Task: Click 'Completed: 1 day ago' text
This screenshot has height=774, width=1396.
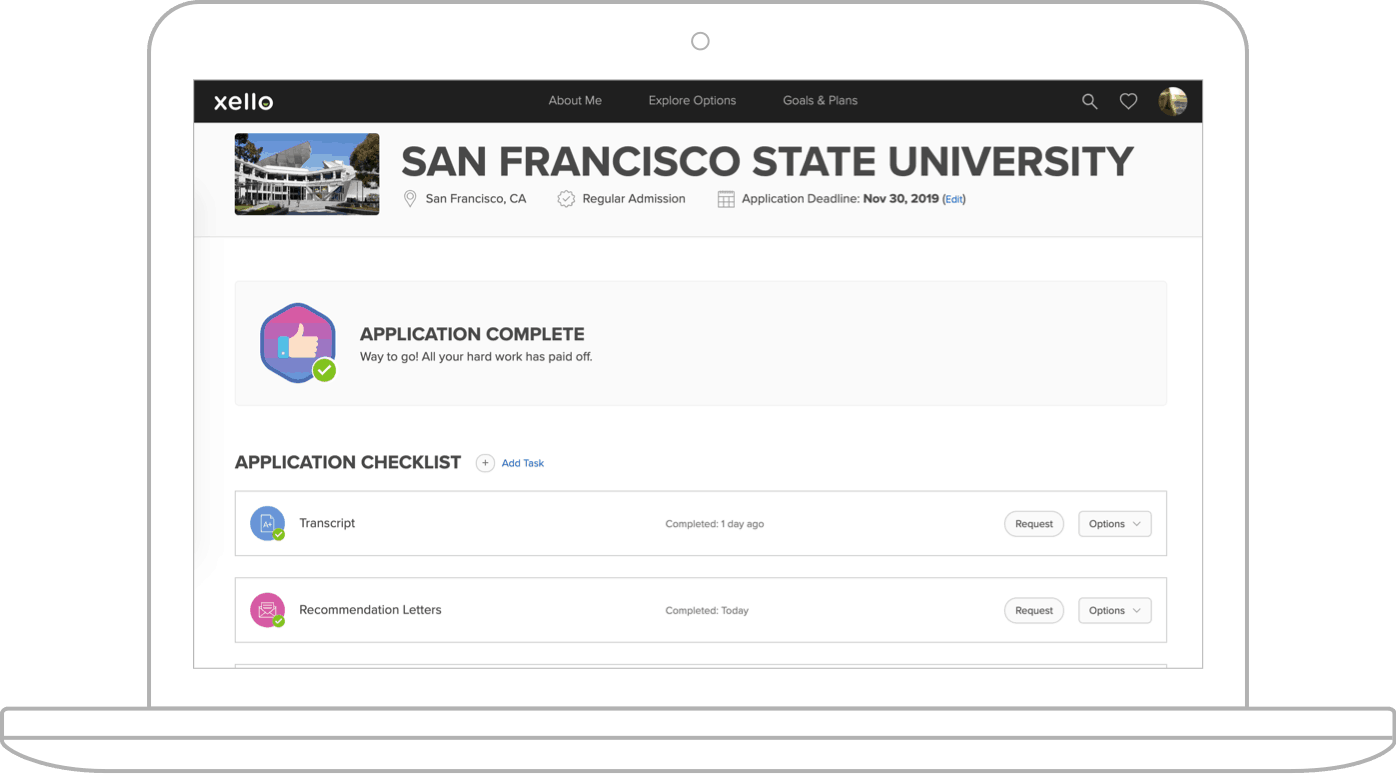Action: click(x=715, y=524)
